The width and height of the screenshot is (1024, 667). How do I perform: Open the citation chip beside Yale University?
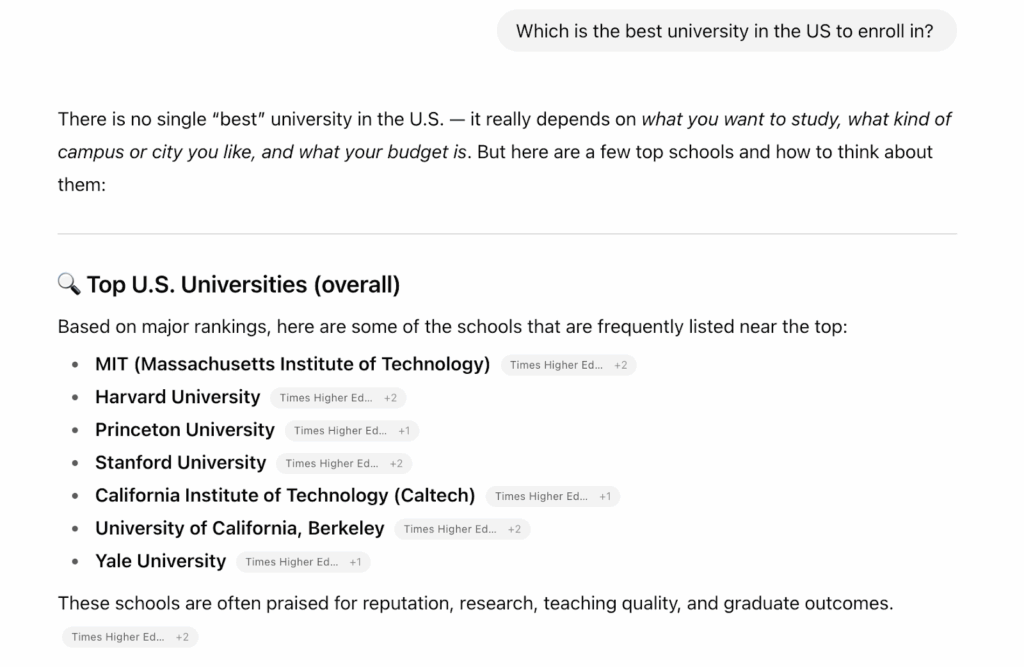303,562
